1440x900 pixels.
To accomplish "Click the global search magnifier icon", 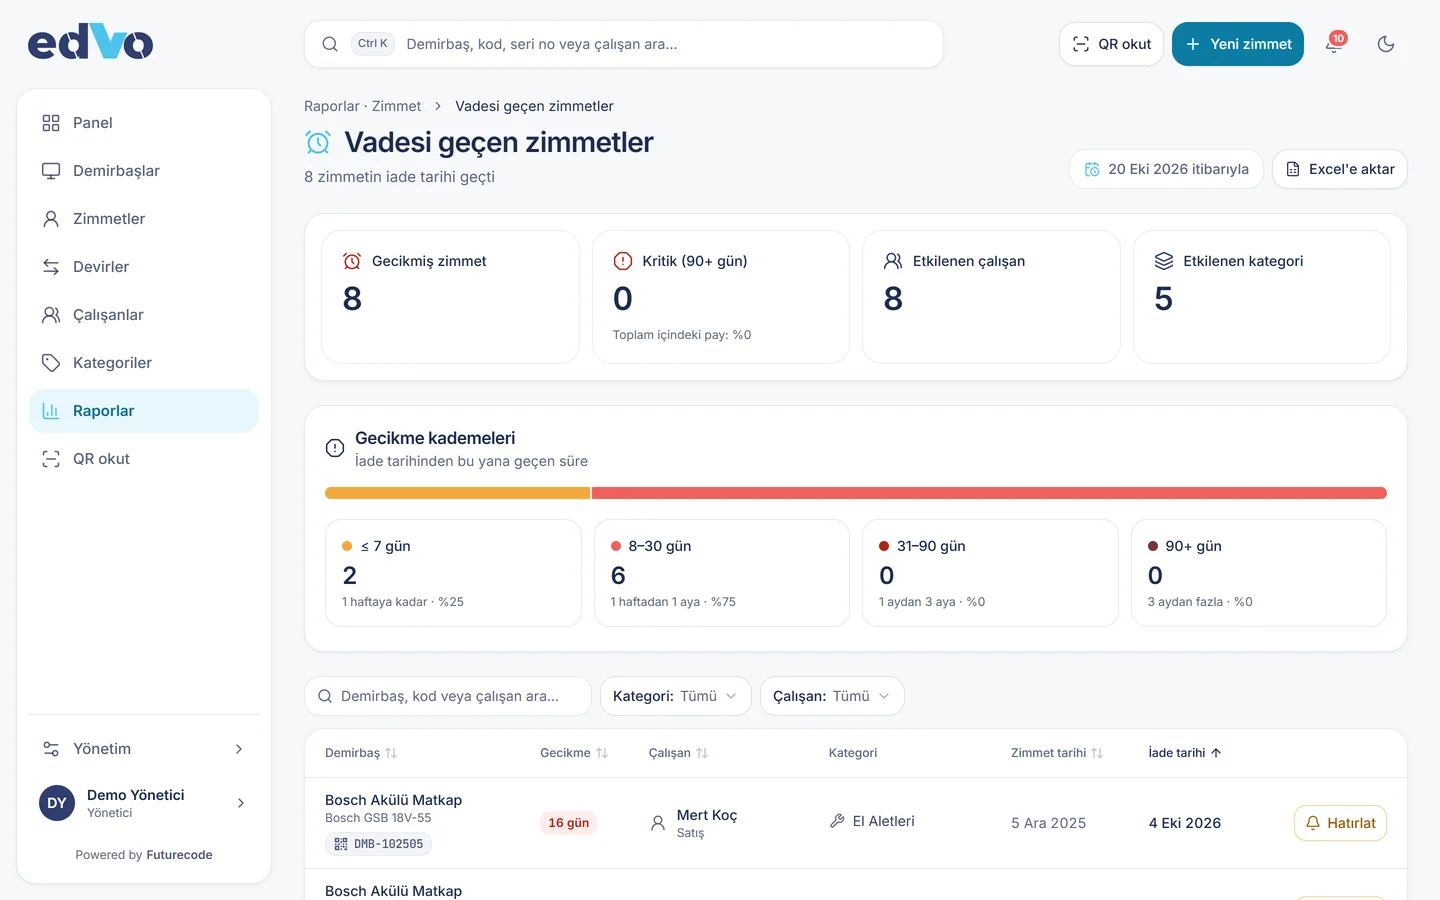I will 330,44.
